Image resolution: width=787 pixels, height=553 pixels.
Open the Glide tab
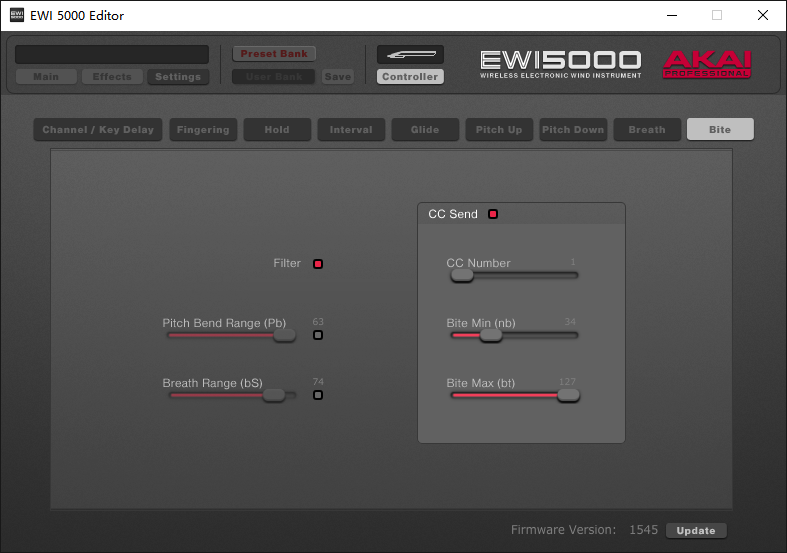425,130
